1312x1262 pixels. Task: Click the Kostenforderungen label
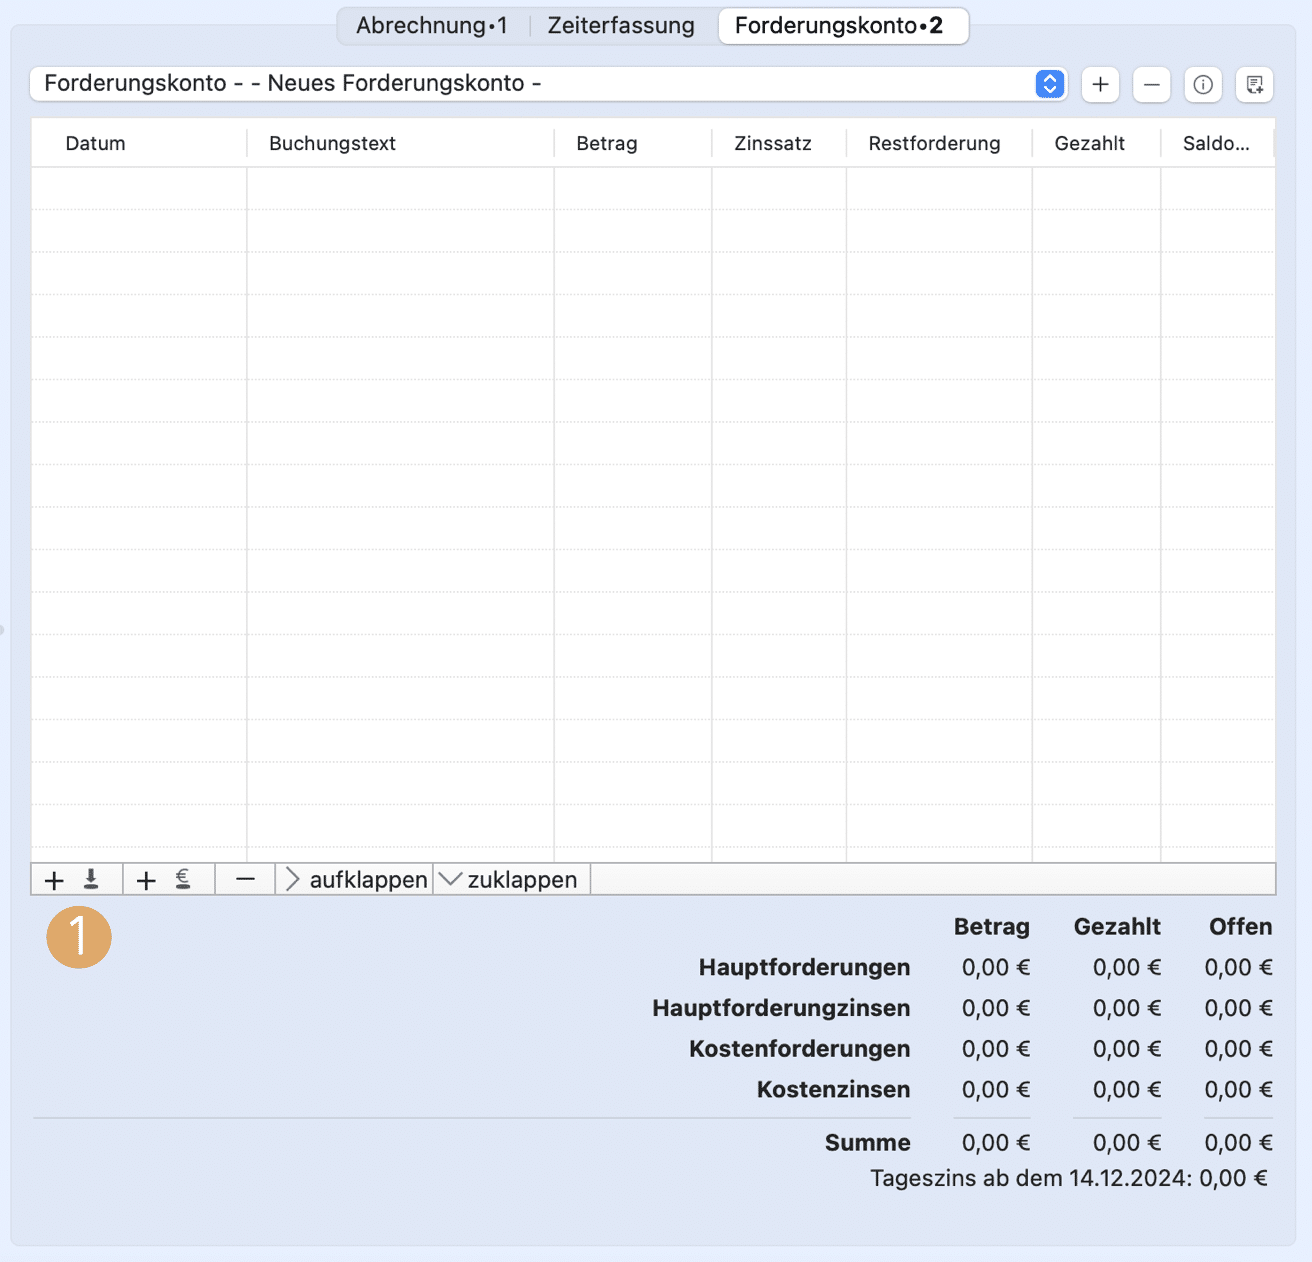[799, 1049]
